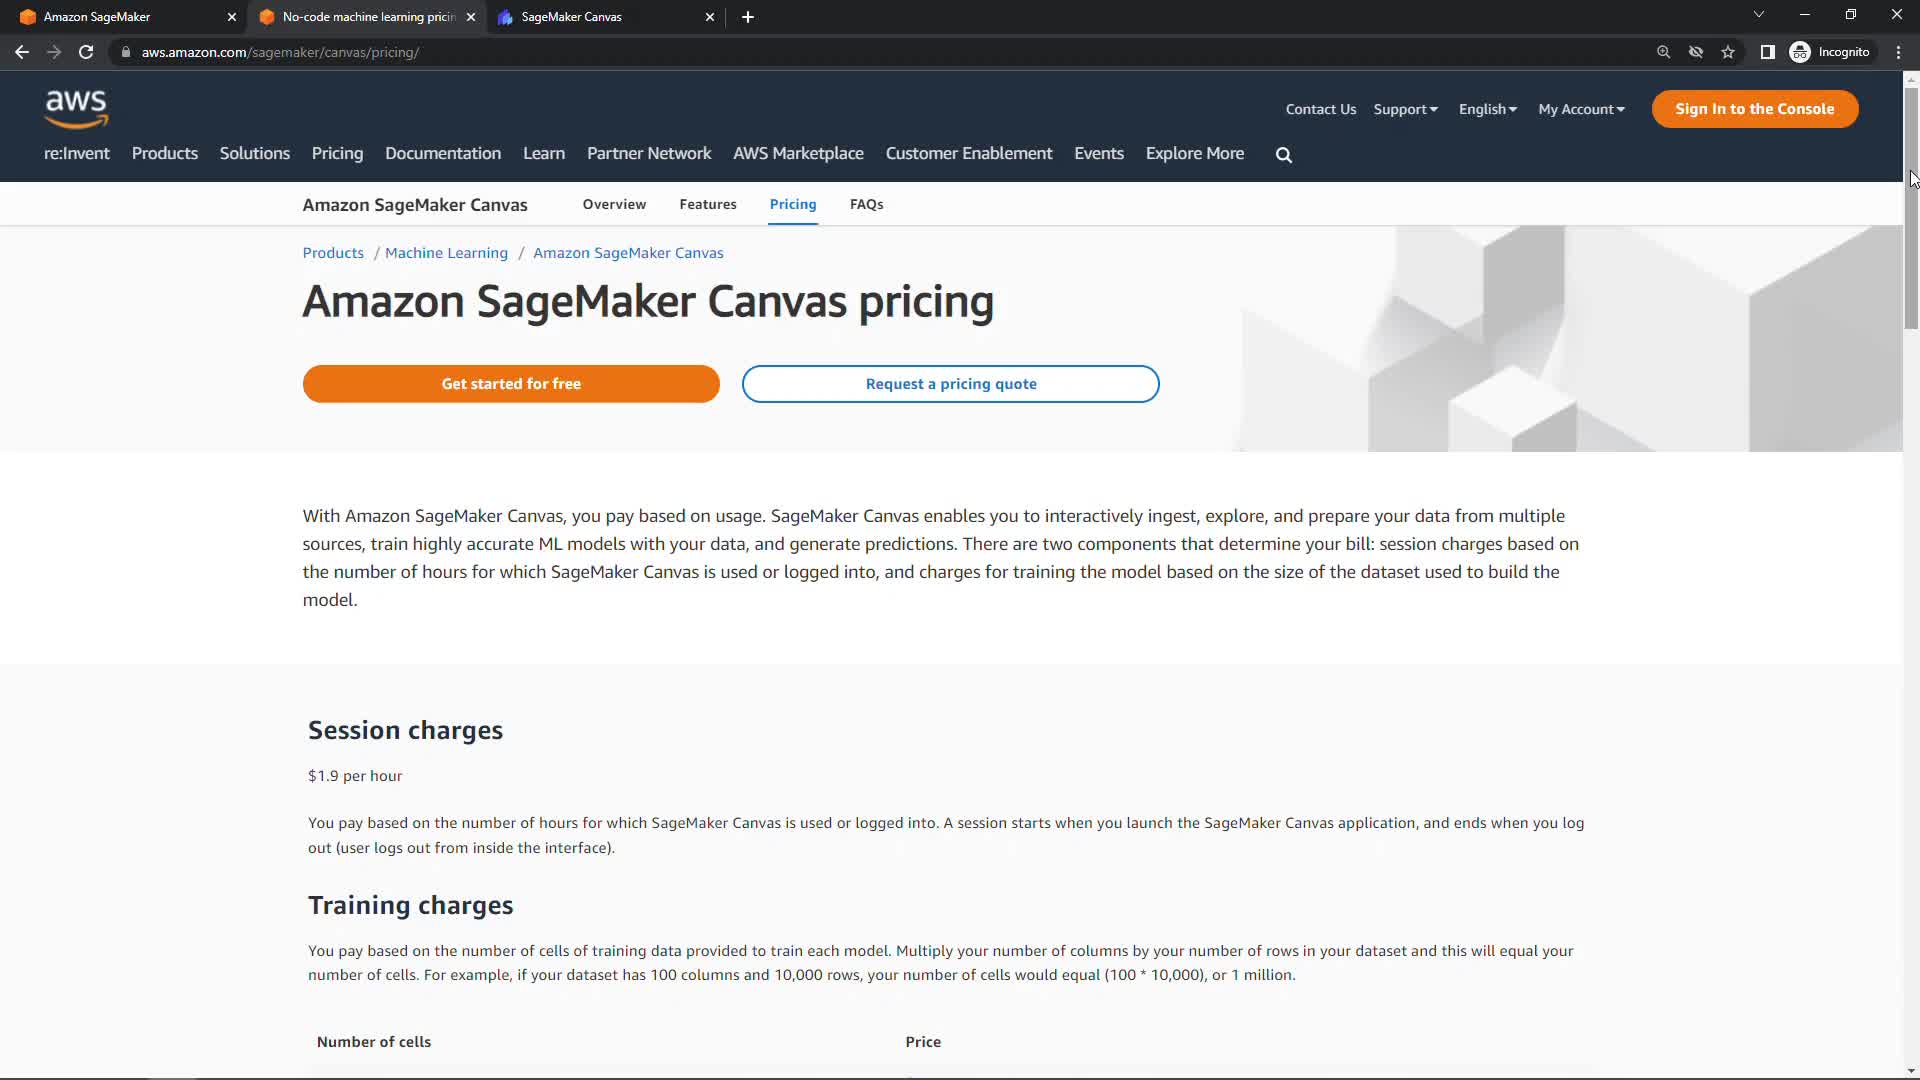Screen dimensions: 1920x1080
Task: Expand the Support dropdown
Action: click(x=1405, y=109)
